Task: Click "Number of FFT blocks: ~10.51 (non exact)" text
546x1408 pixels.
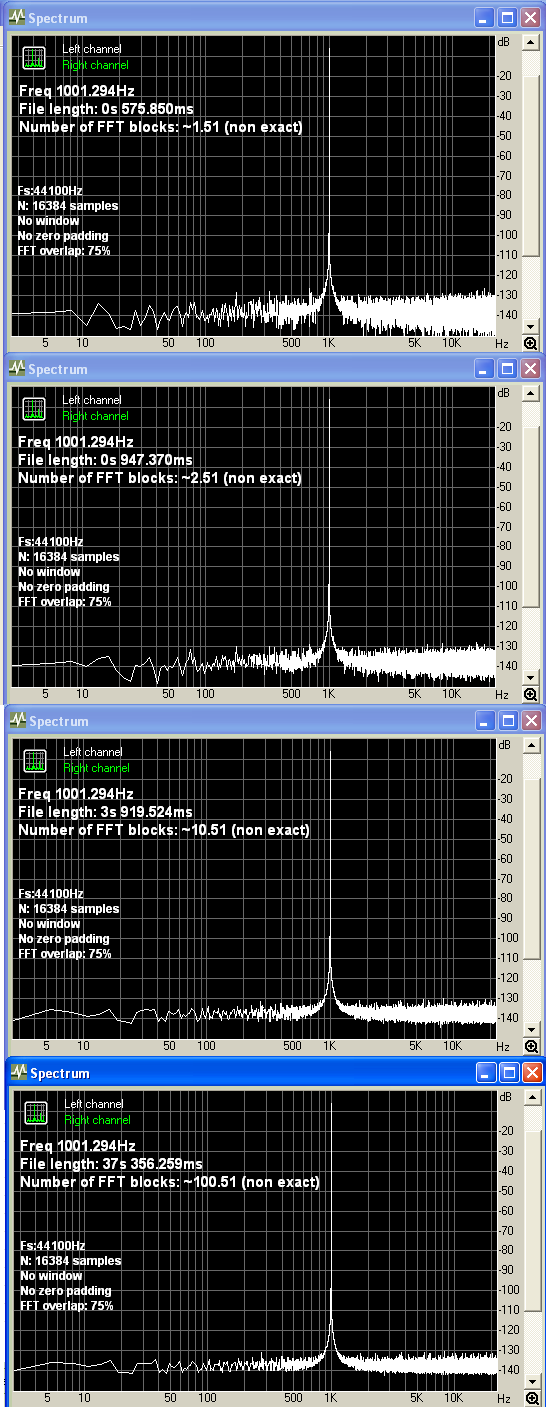Action: [x=164, y=830]
